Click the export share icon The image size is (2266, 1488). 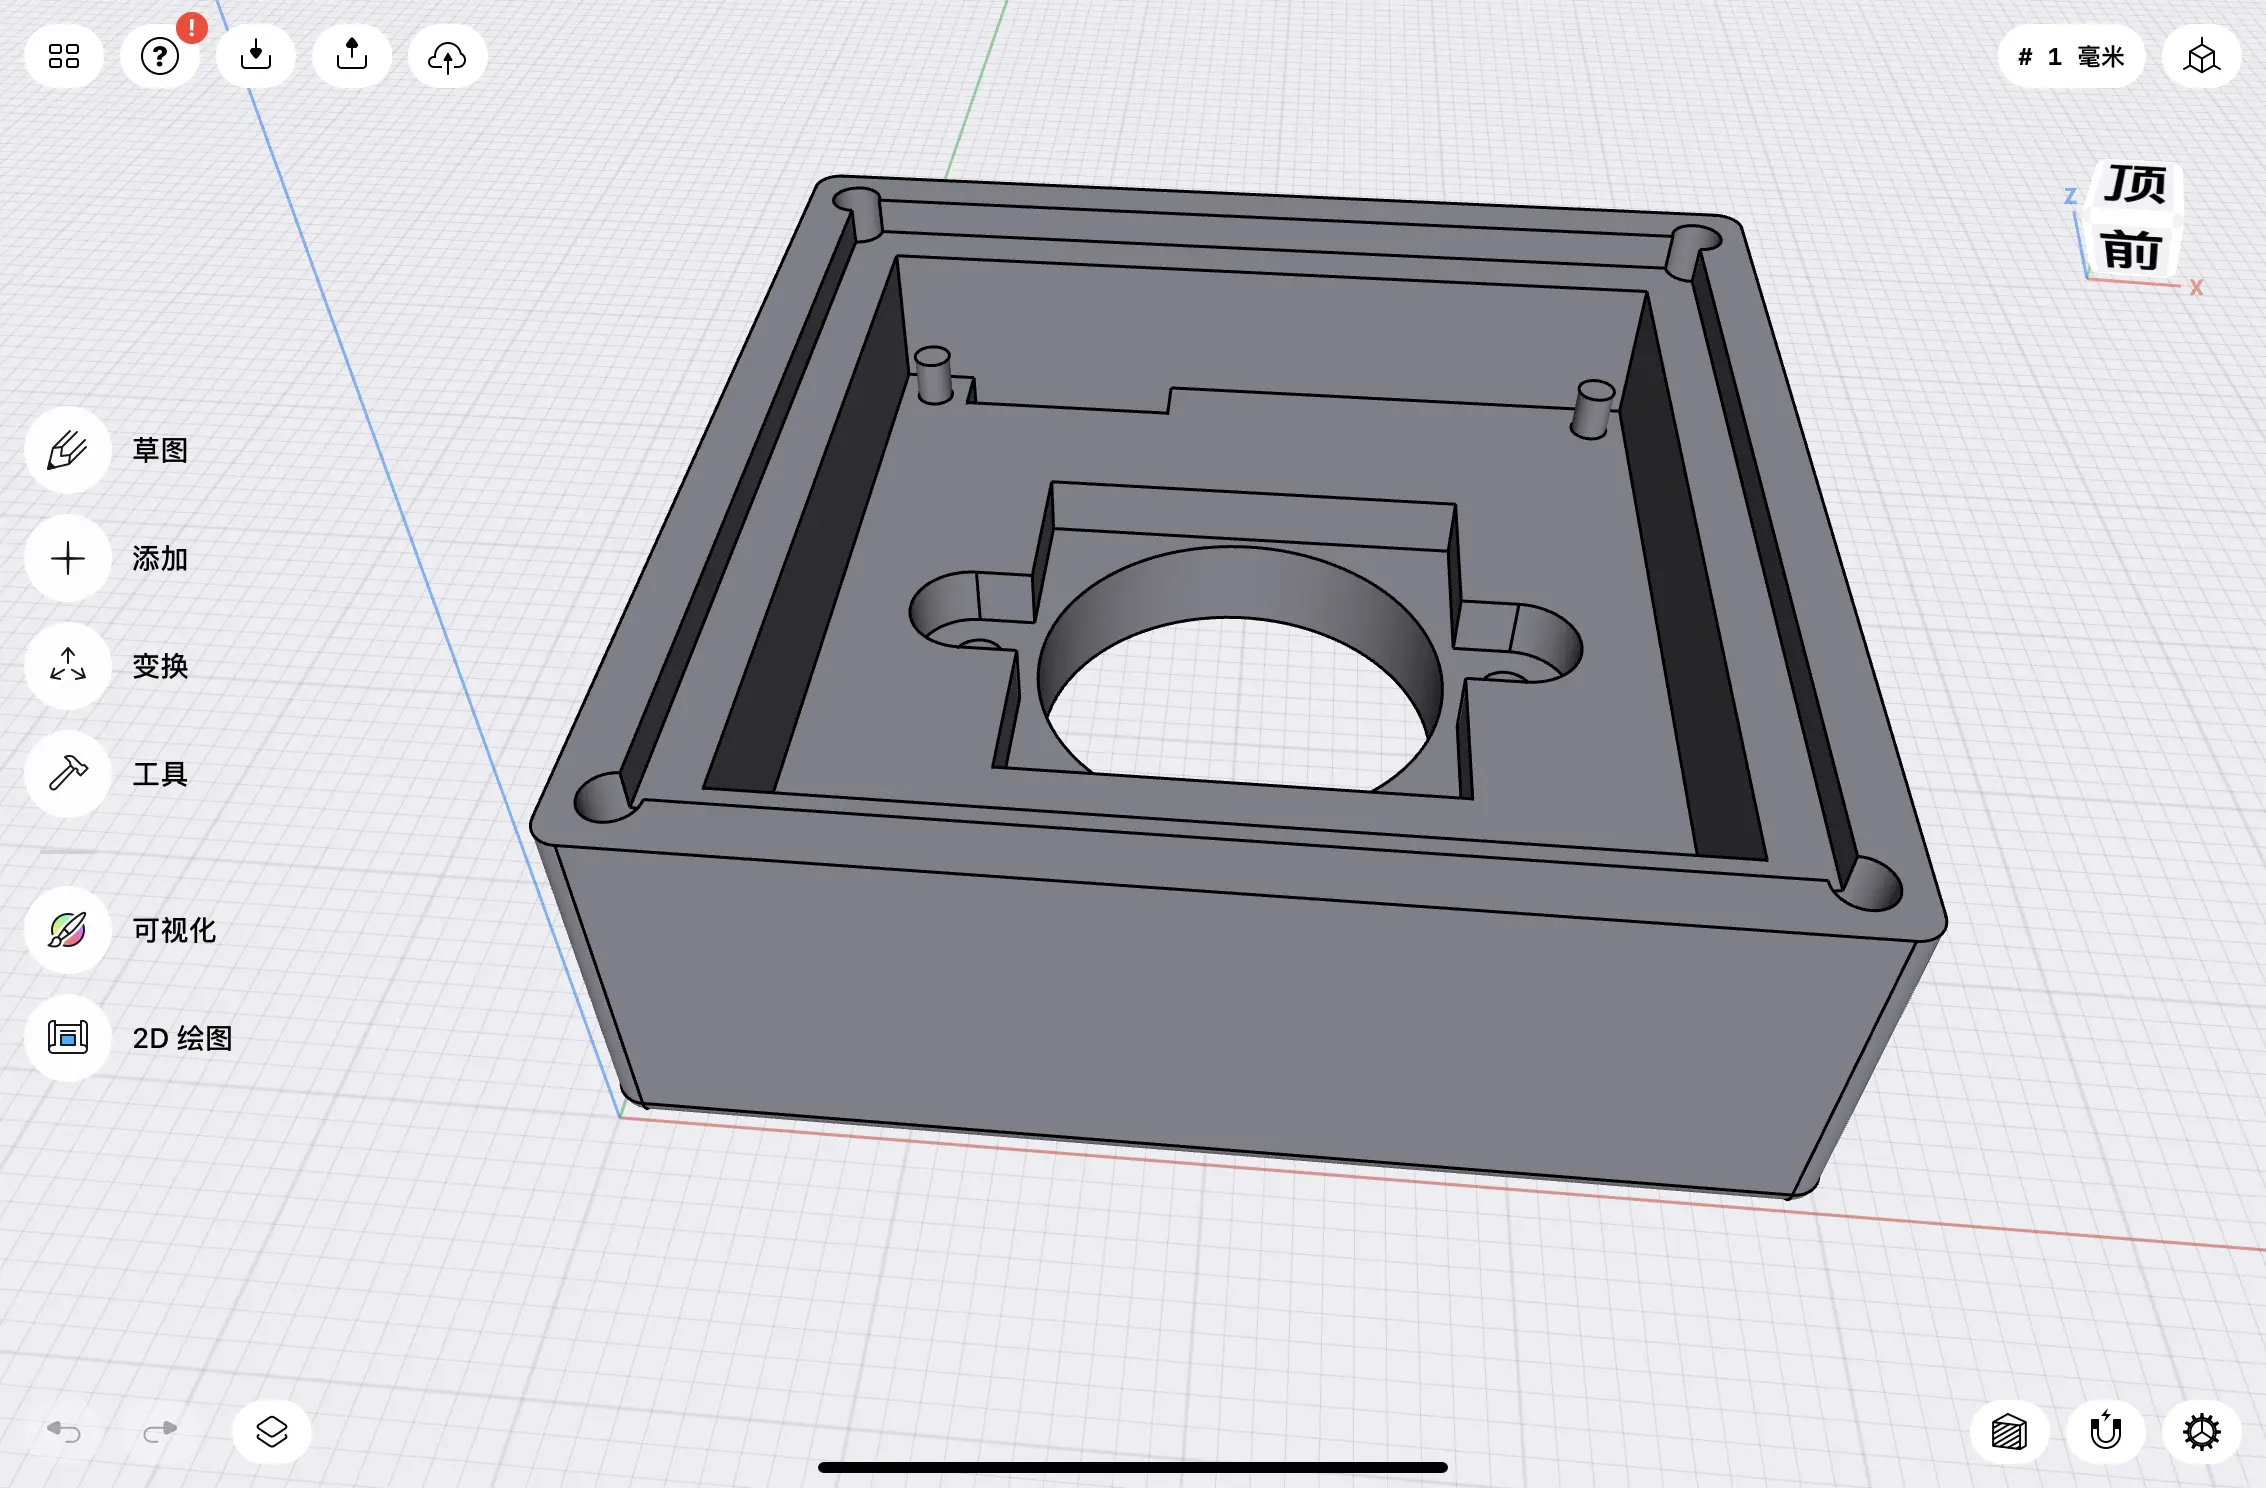352,56
